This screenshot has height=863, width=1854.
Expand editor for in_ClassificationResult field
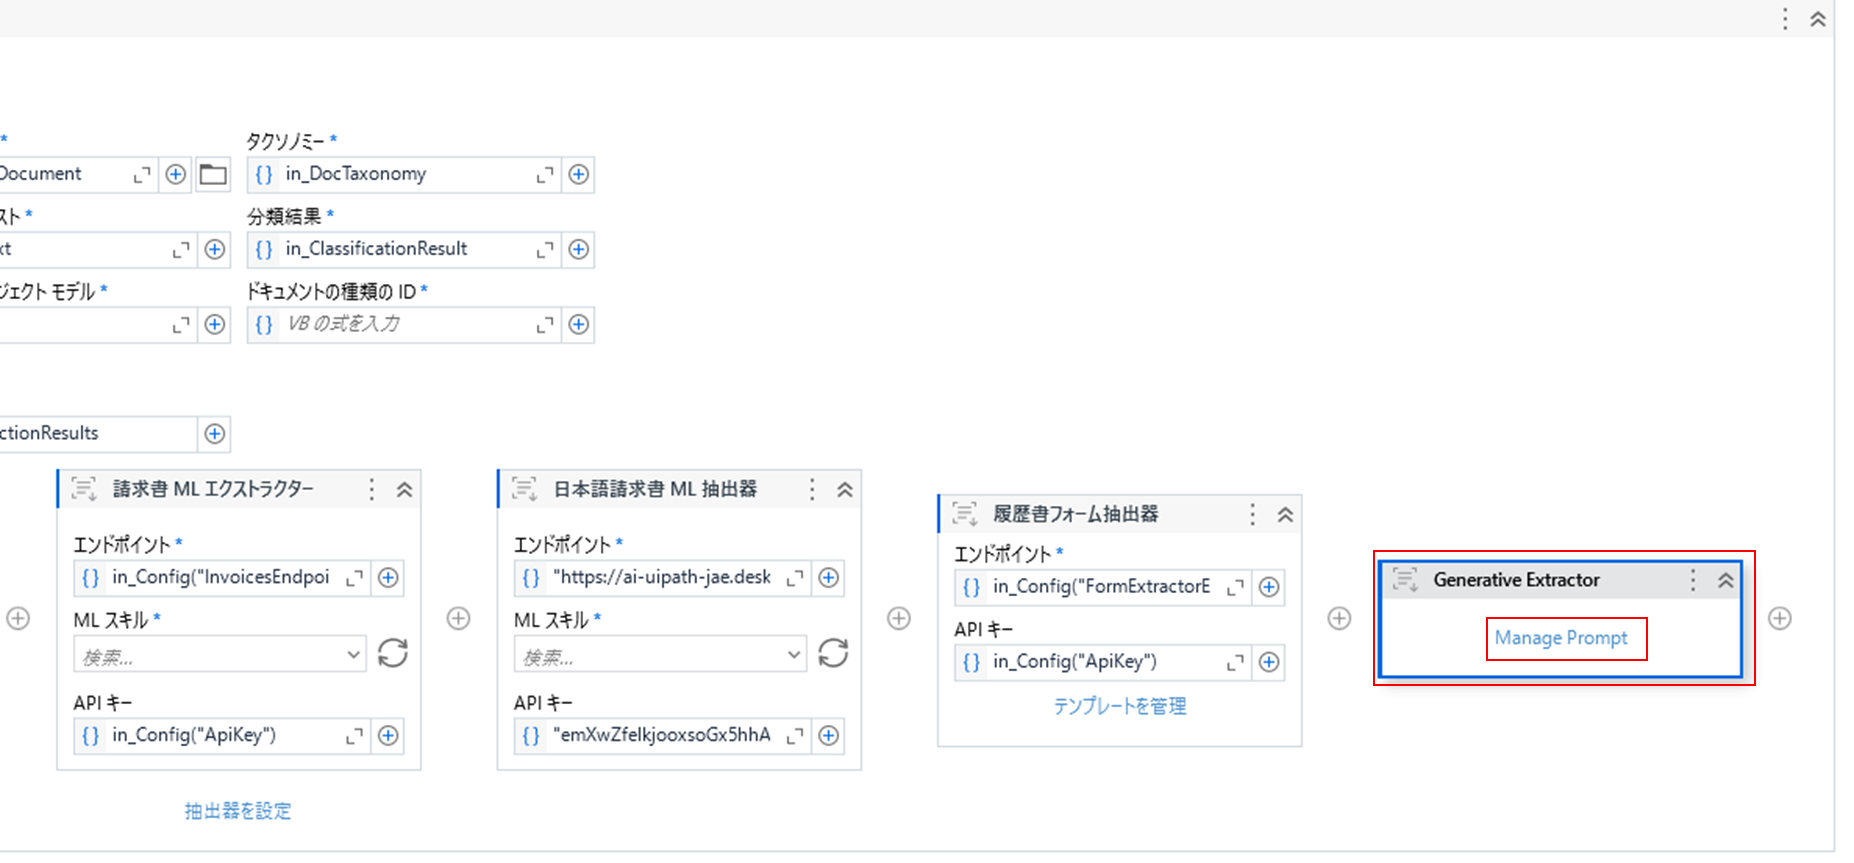point(545,250)
